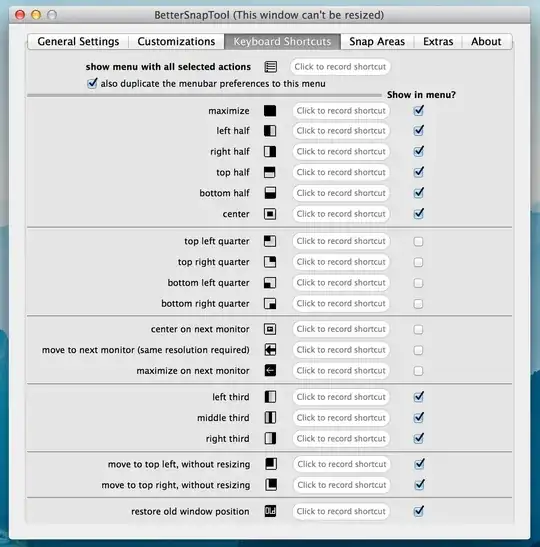This screenshot has height=547, width=540.
Task: Record shortcut for center
Action: (341, 214)
